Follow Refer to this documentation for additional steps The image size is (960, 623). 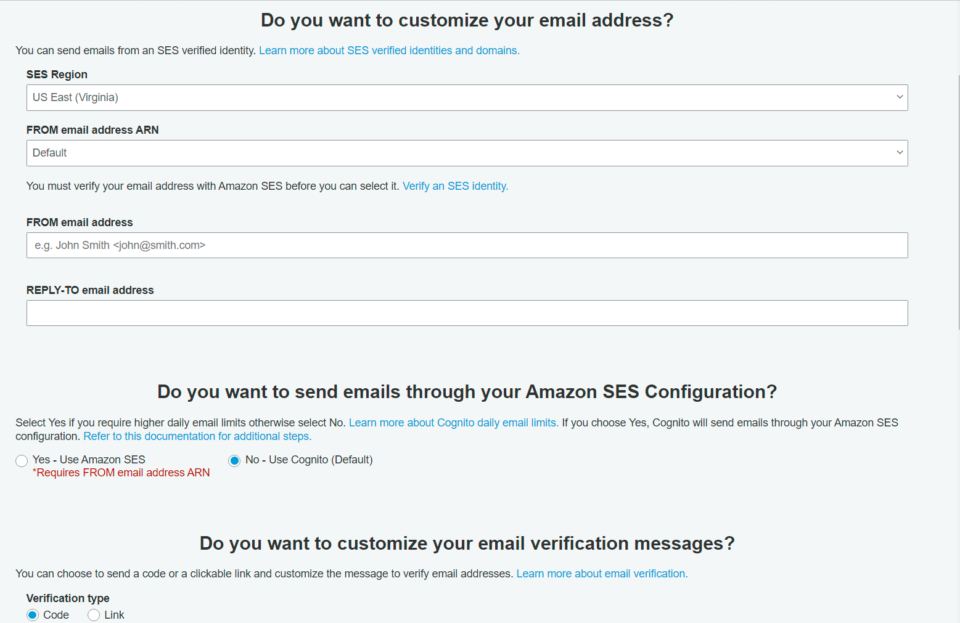pos(196,435)
